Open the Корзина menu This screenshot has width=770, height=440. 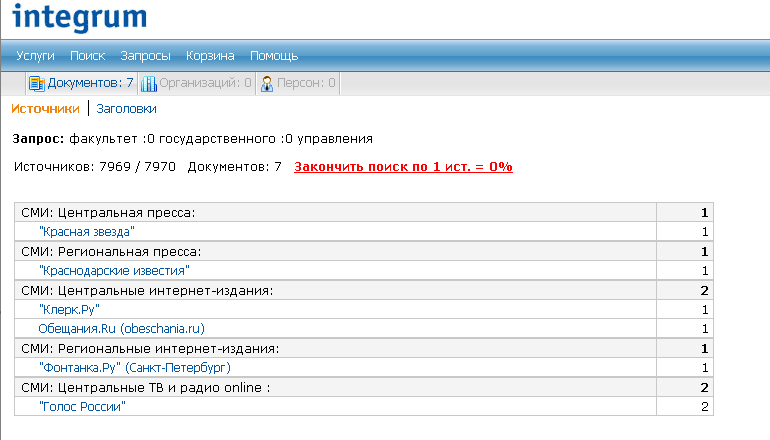[210, 56]
